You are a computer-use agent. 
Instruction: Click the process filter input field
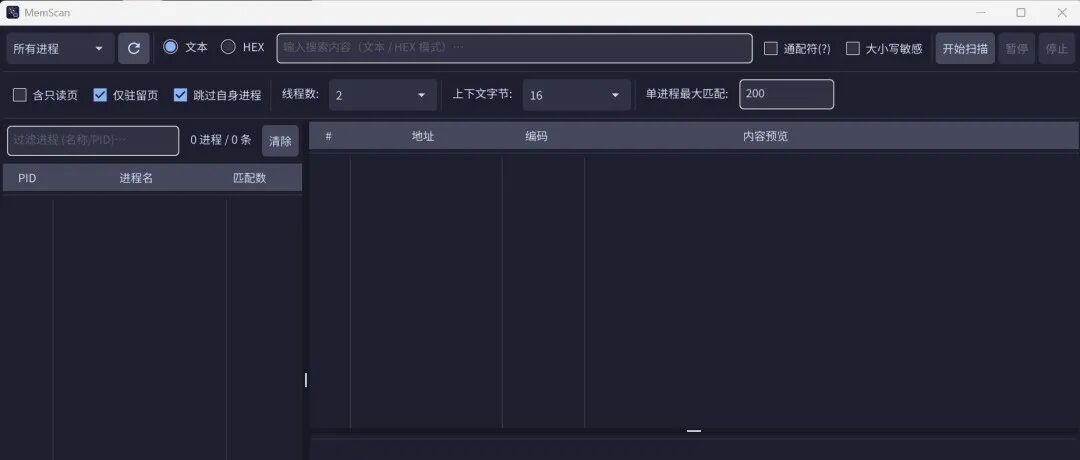click(93, 140)
